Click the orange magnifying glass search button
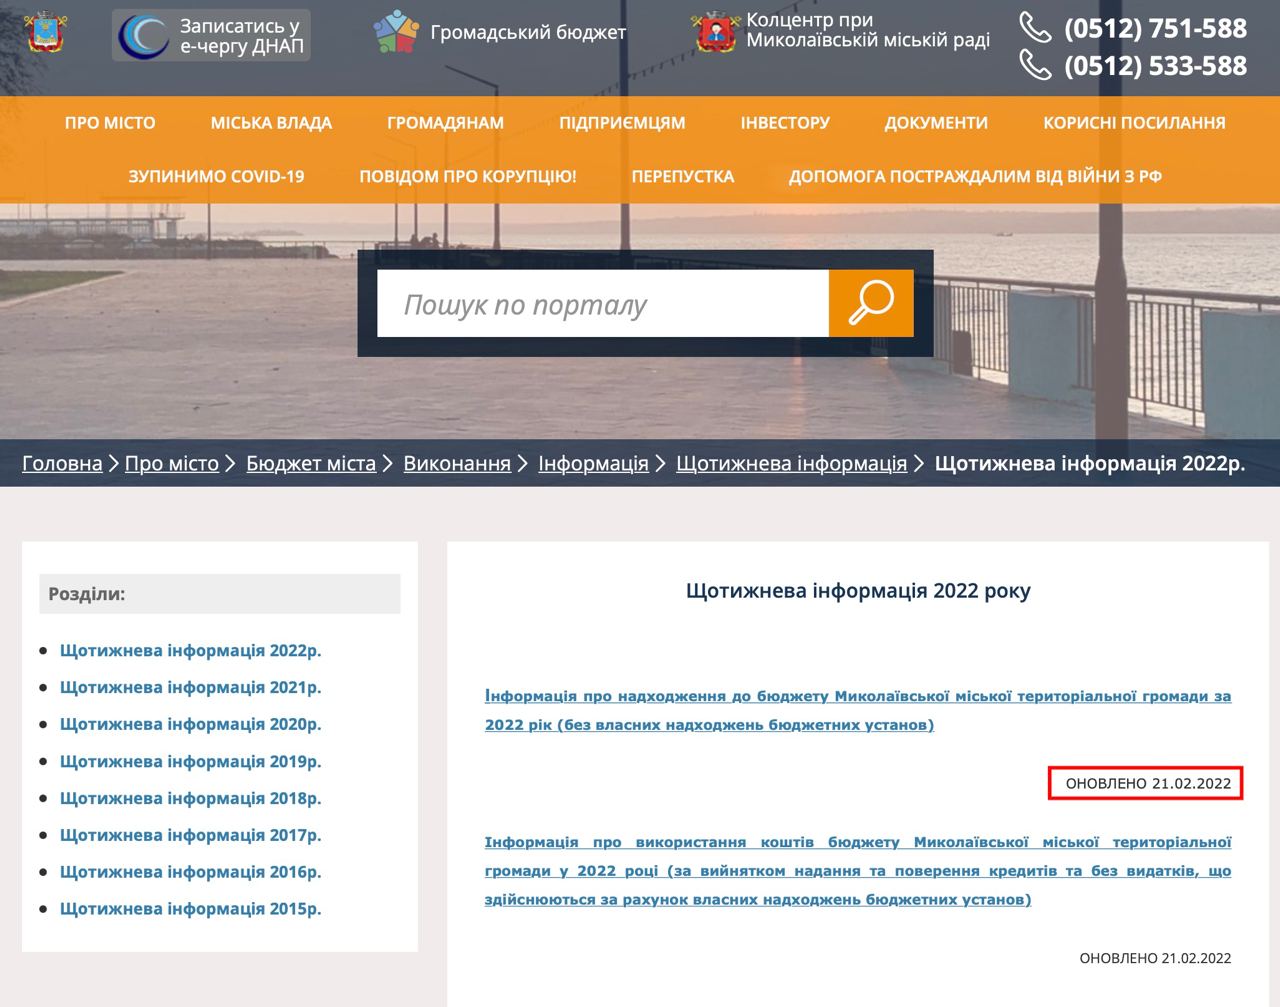1280x1007 pixels. point(871,303)
